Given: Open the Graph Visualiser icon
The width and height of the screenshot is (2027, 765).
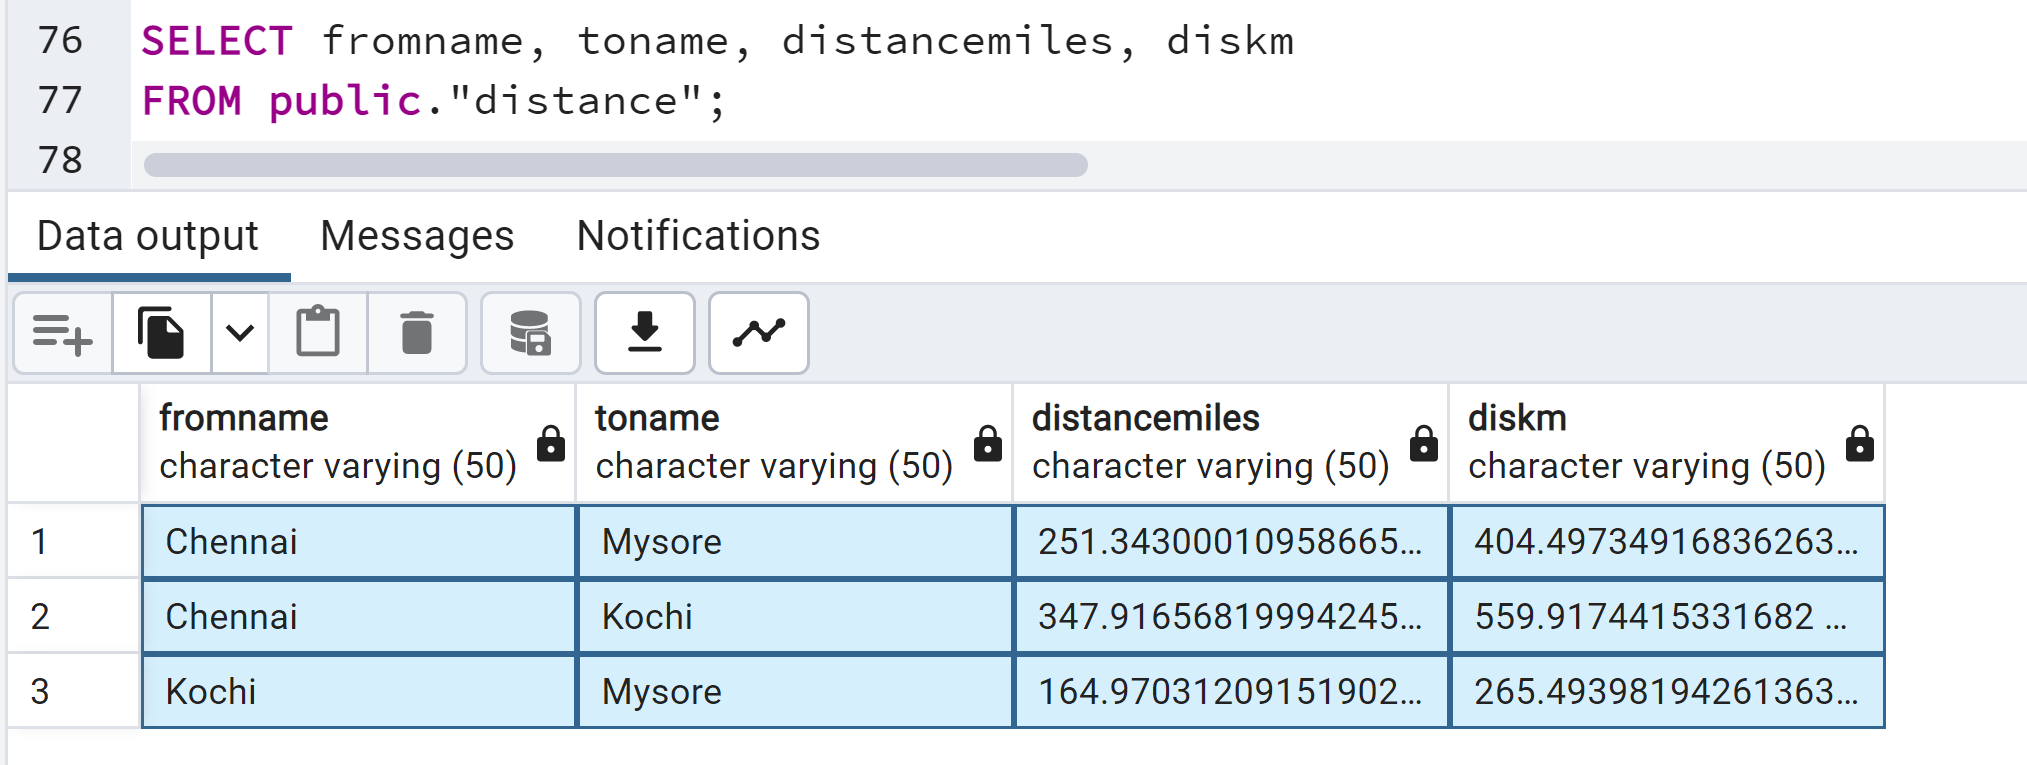Looking at the screenshot, I should coord(759,333).
